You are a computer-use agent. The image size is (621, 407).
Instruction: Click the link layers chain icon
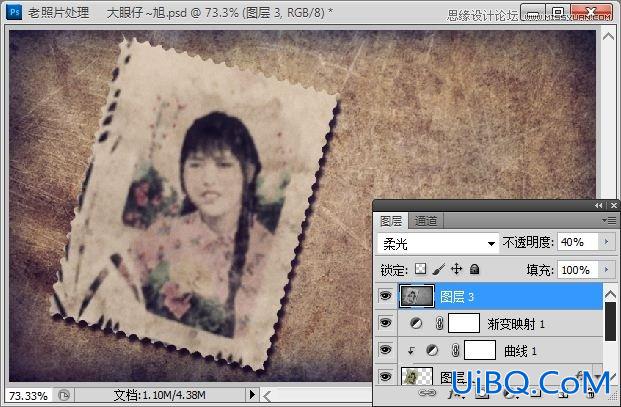427,393
